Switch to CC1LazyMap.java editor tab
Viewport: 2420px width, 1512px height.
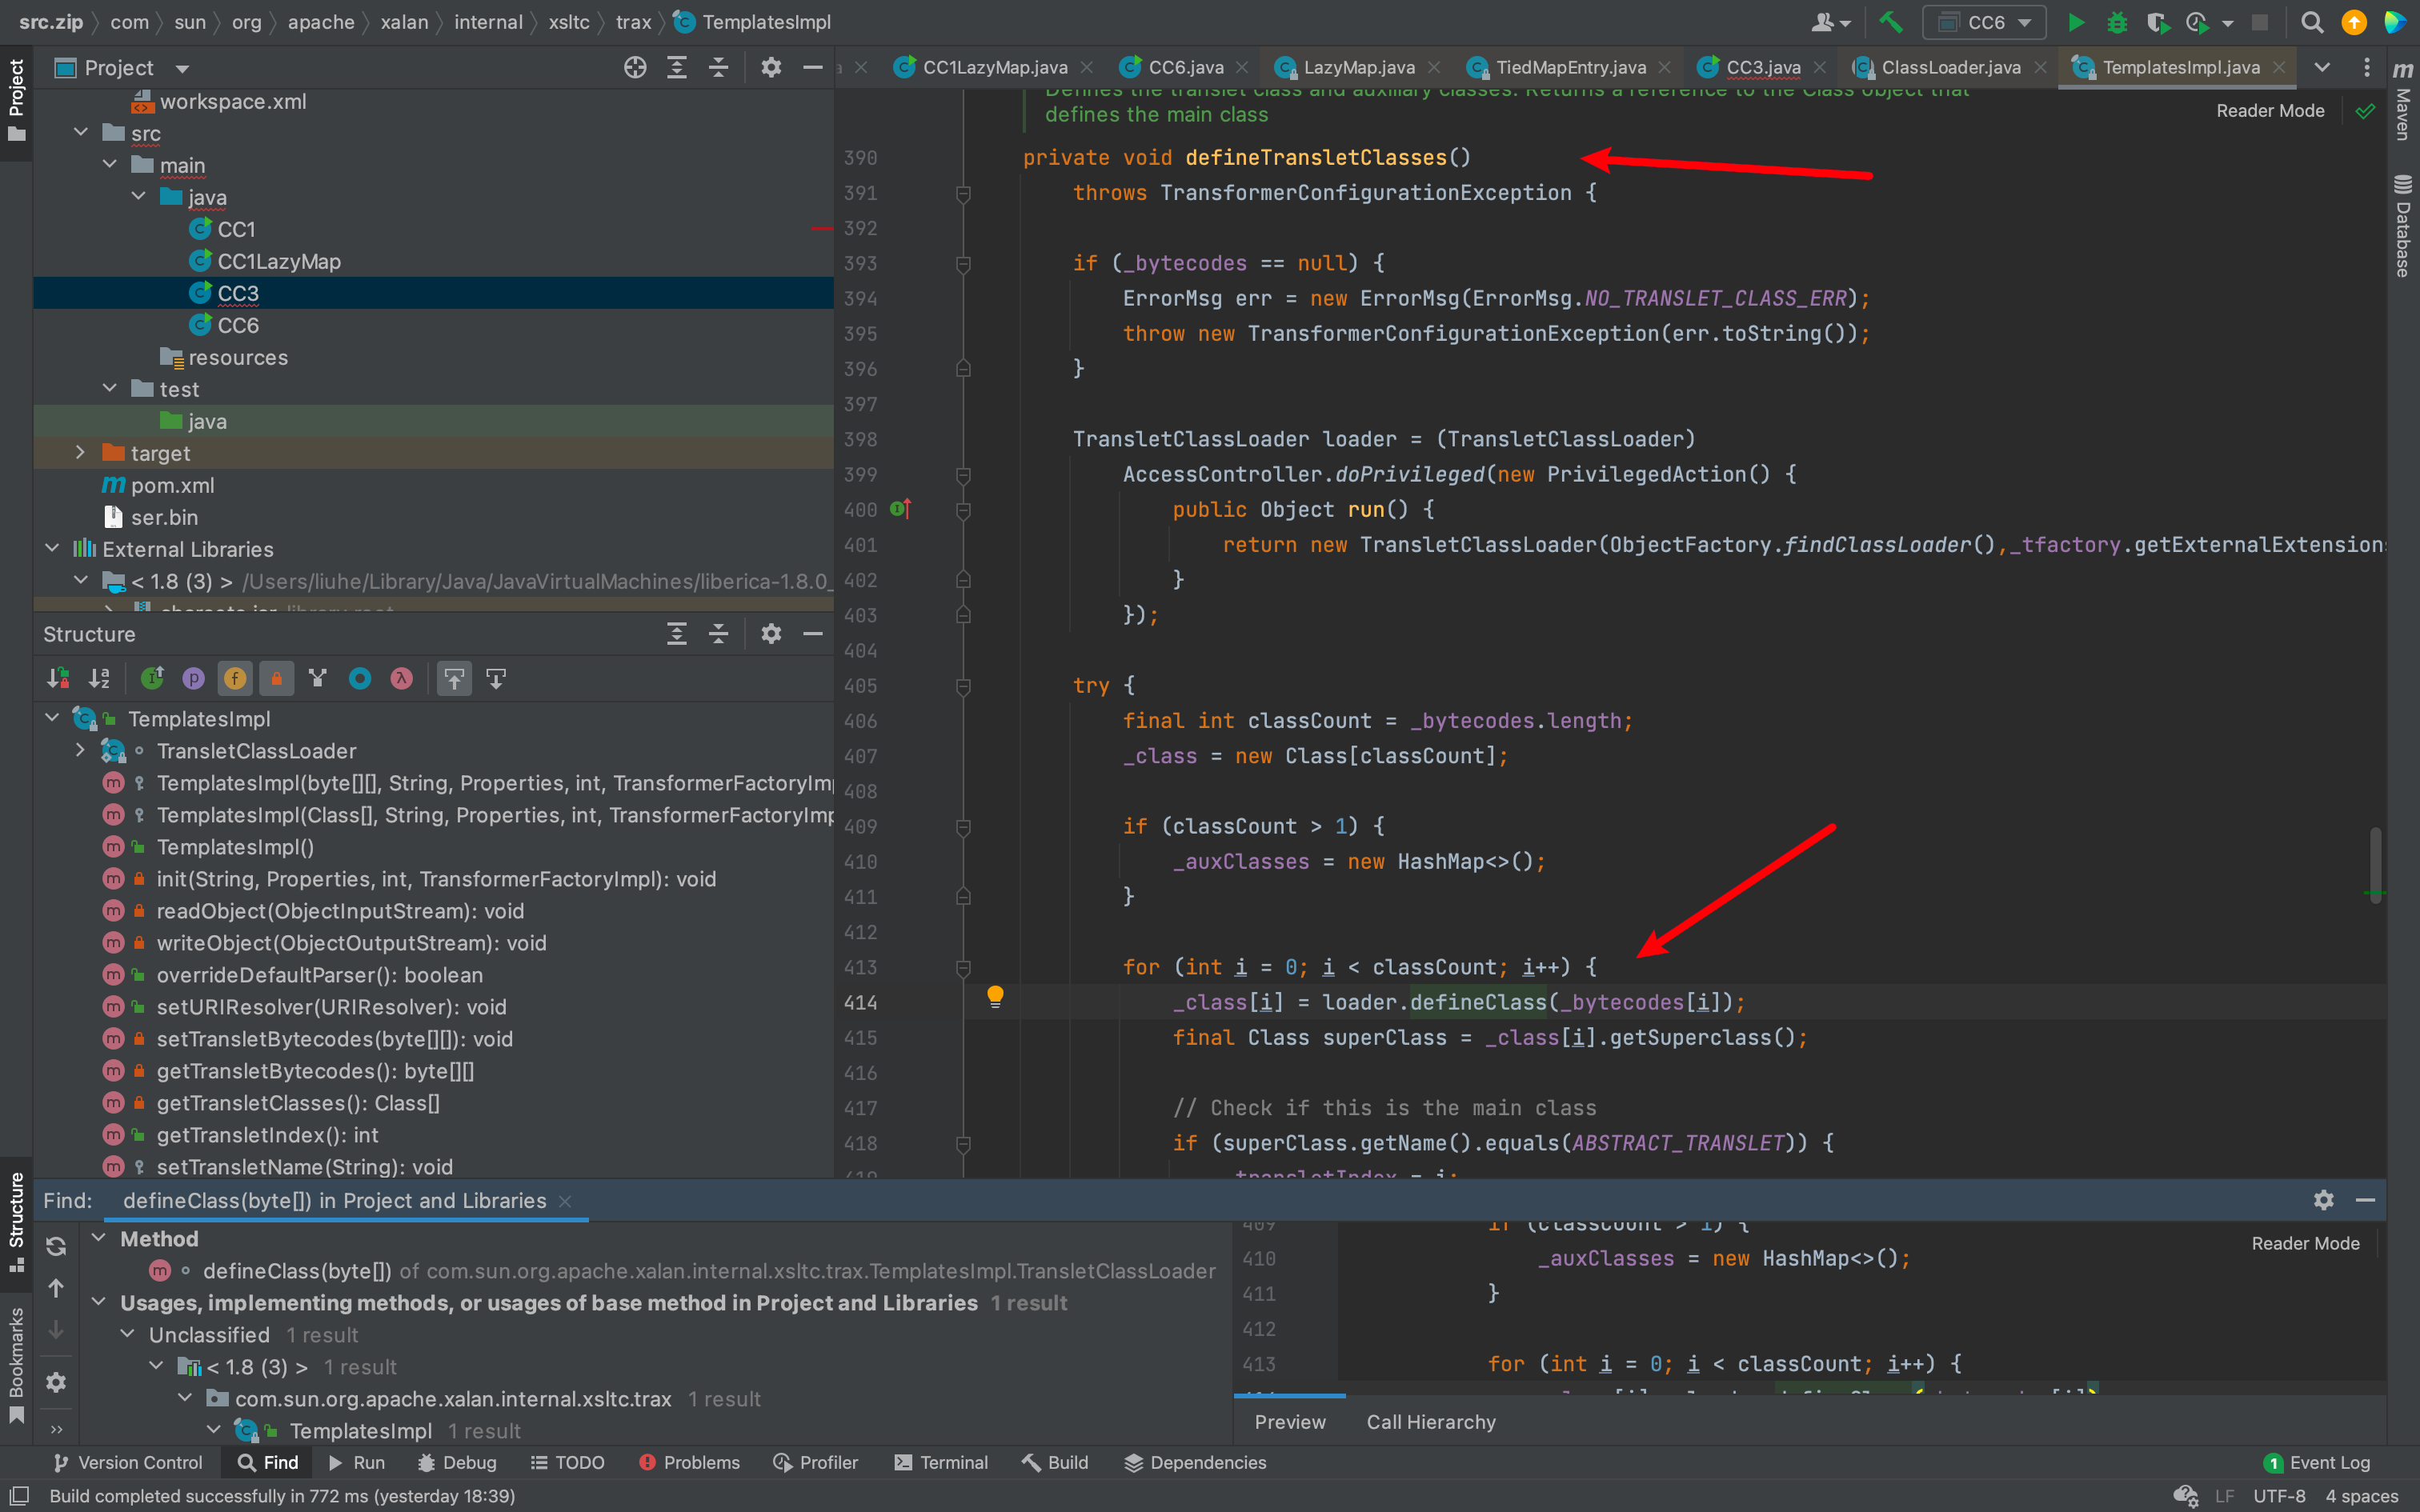(x=994, y=68)
